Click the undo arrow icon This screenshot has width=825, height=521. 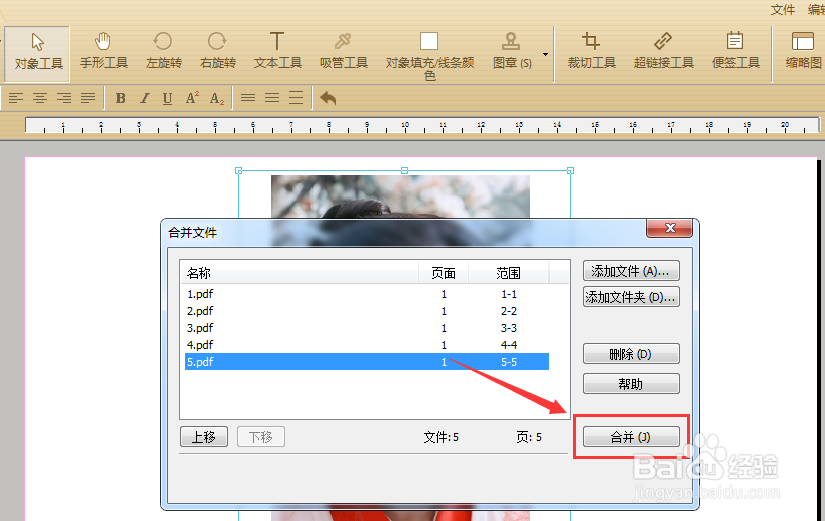pos(328,98)
